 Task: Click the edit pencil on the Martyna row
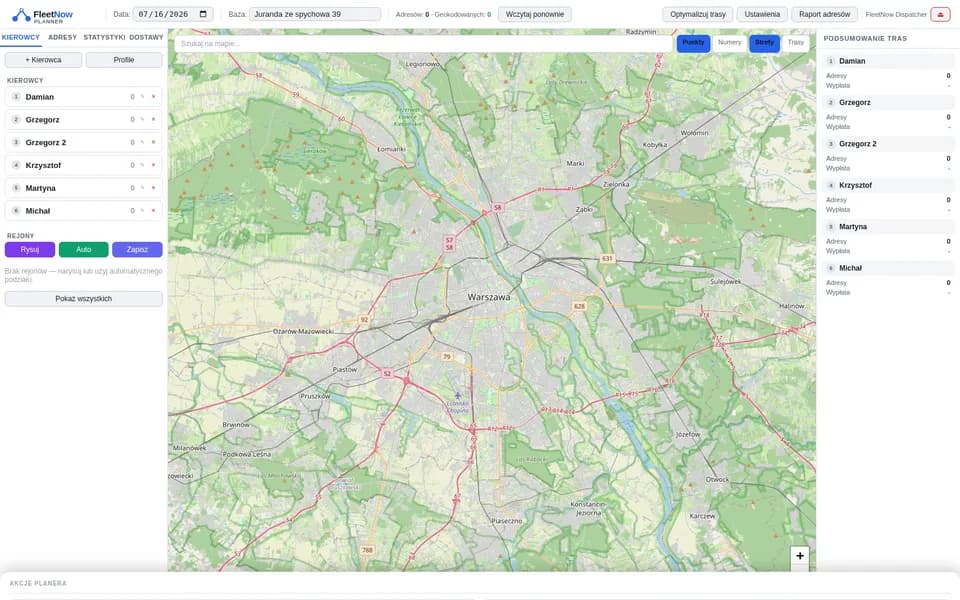click(x=143, y=188)
